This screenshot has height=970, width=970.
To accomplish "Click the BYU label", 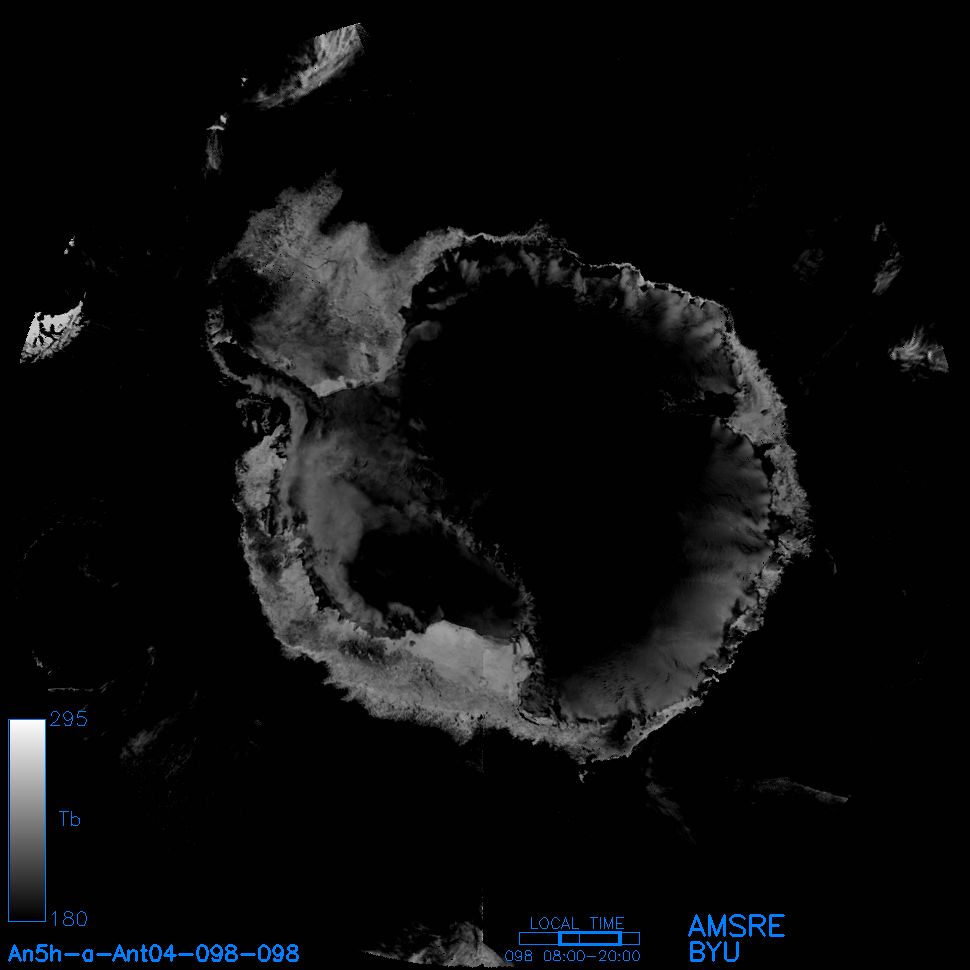I will click(x=714, y=952).
